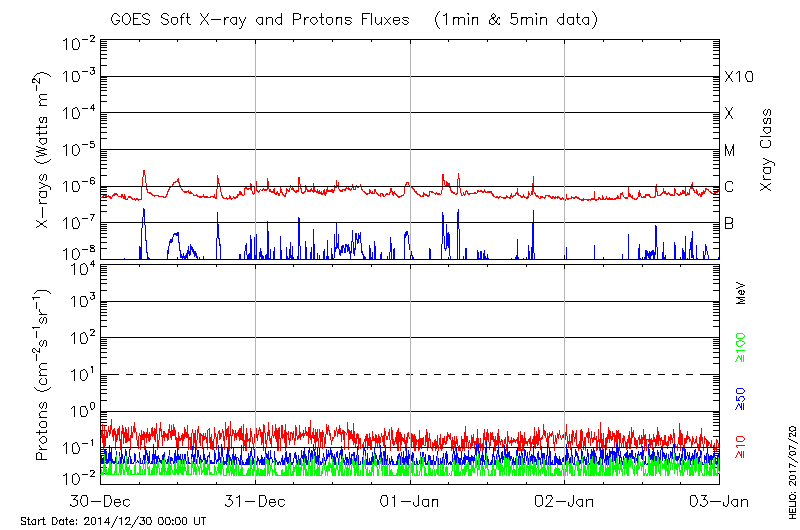This screenshot has width=800, height=530.
Task: Click the 'Start Date: 2014/12/30 00:00 UT' text
Action: (113, 521)
